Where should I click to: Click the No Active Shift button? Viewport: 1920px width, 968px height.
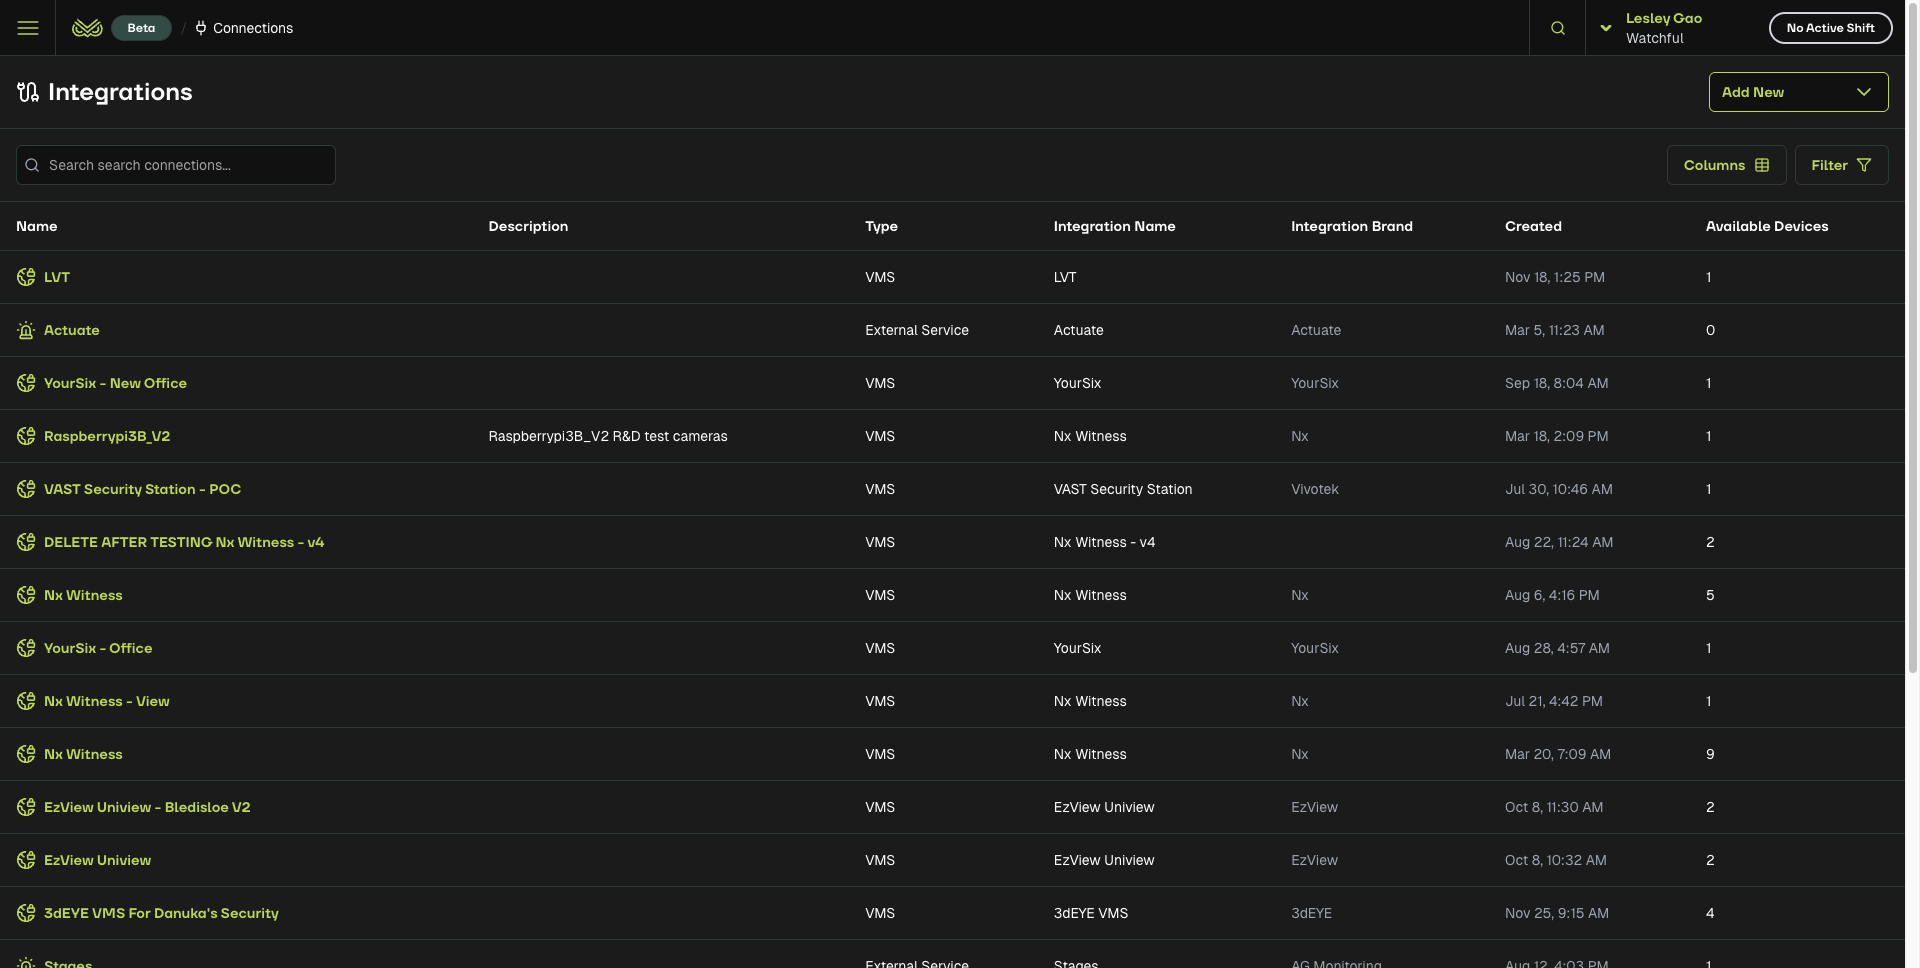pos(1830,28)
